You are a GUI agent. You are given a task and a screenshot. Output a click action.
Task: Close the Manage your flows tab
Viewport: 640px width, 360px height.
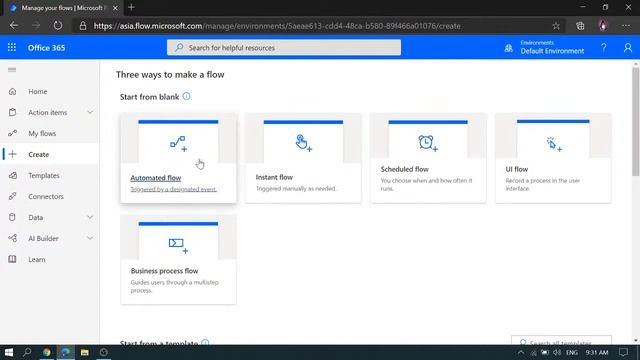[115, 8]
